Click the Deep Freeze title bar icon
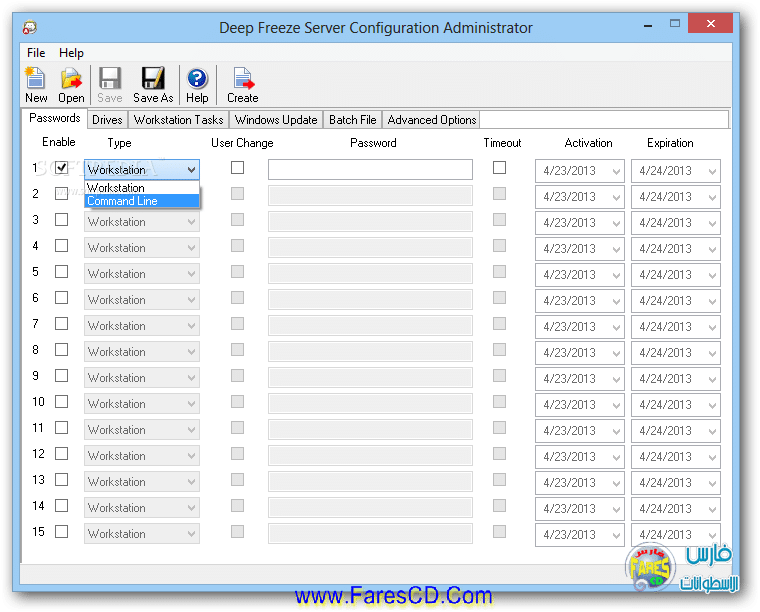Viewport: 760px width, 612px height. pos(30,27)
